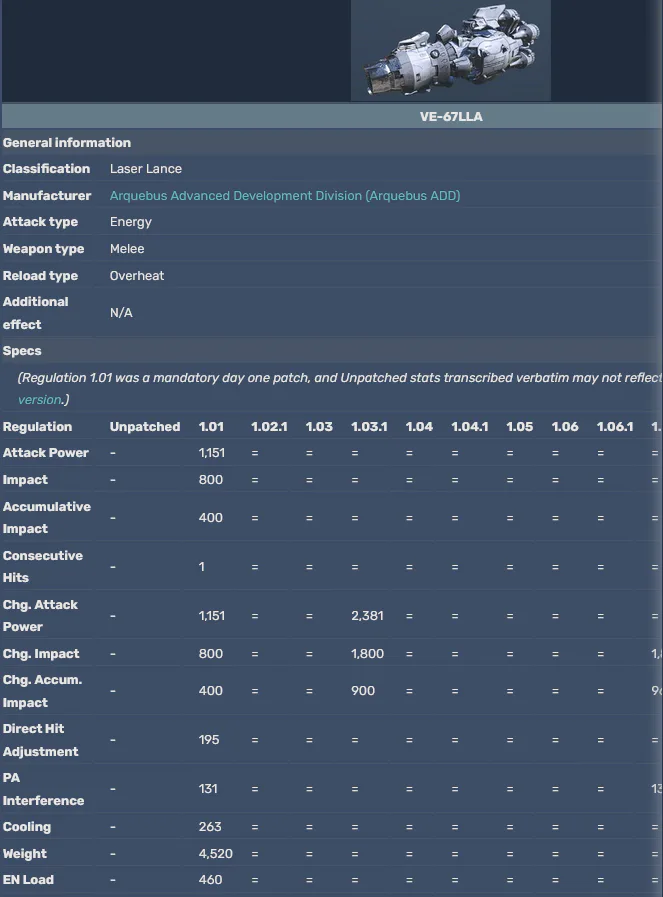Click the 900 Chg. Accum. Impact value

[363, 691]
